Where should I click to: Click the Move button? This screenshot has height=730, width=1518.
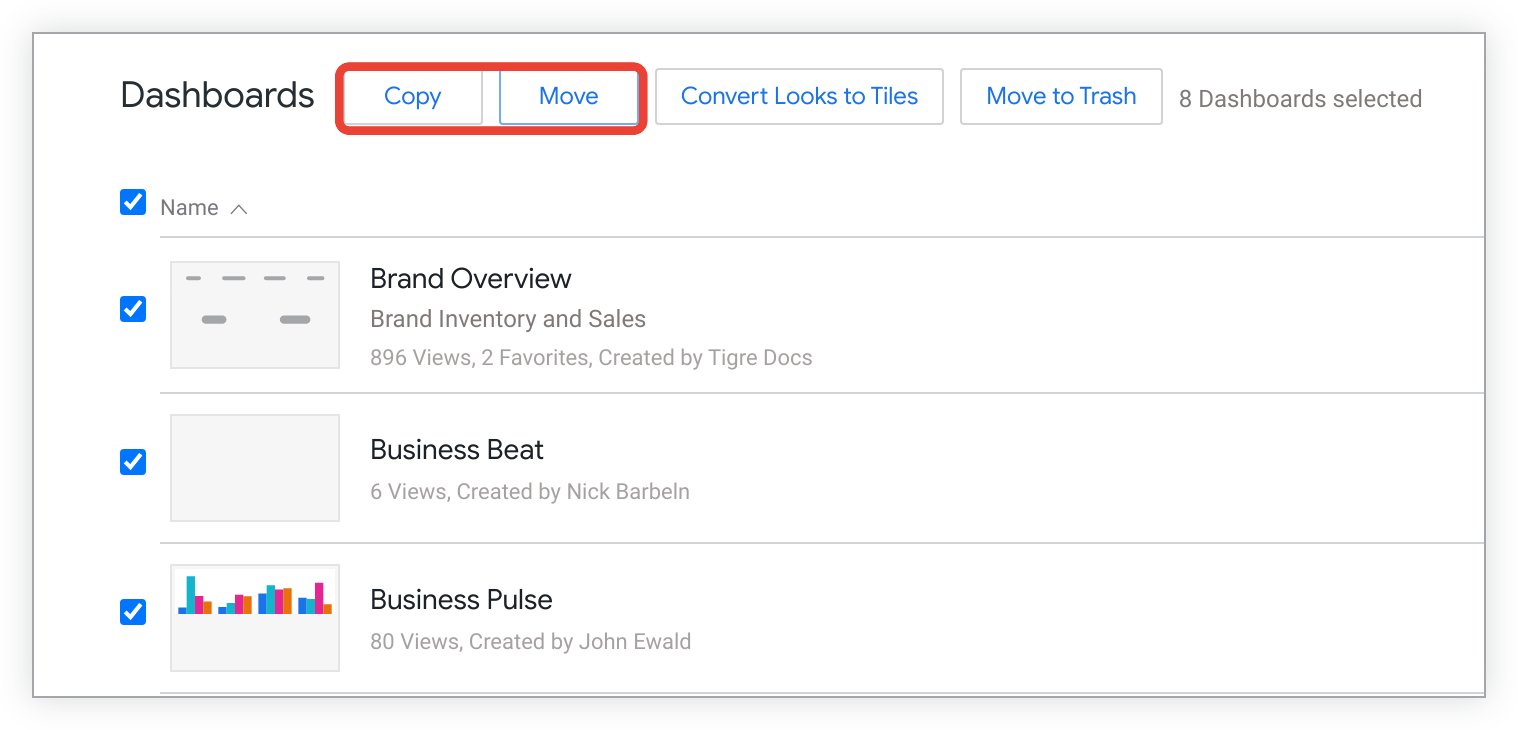(568, 97)
